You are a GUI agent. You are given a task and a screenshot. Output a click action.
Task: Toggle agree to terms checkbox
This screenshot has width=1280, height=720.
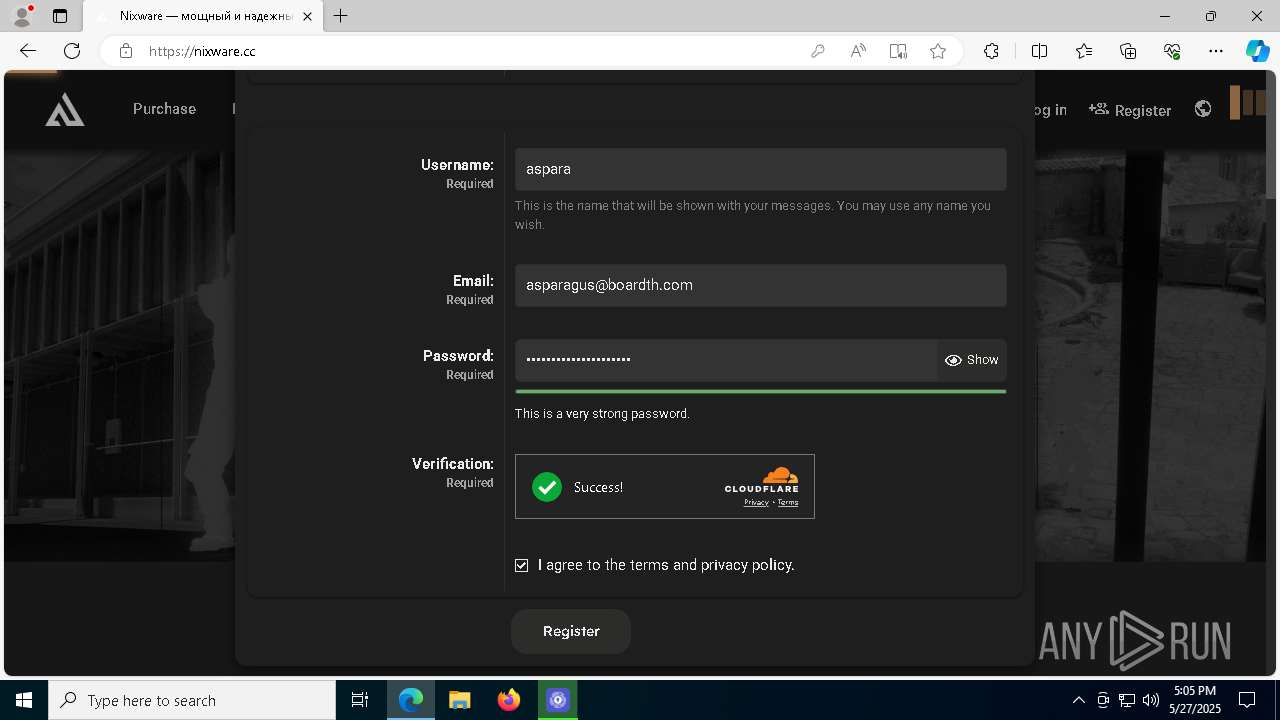pyautogui.click(x=521, y=565)
